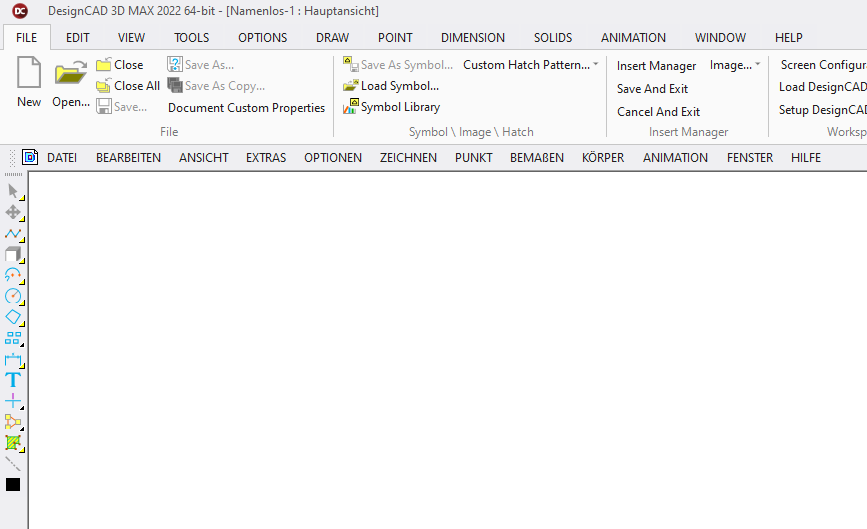The height and width of the screenshot is (529, 867).
Task: Open the Image dropdown in the ribbon
Action: 735,65
